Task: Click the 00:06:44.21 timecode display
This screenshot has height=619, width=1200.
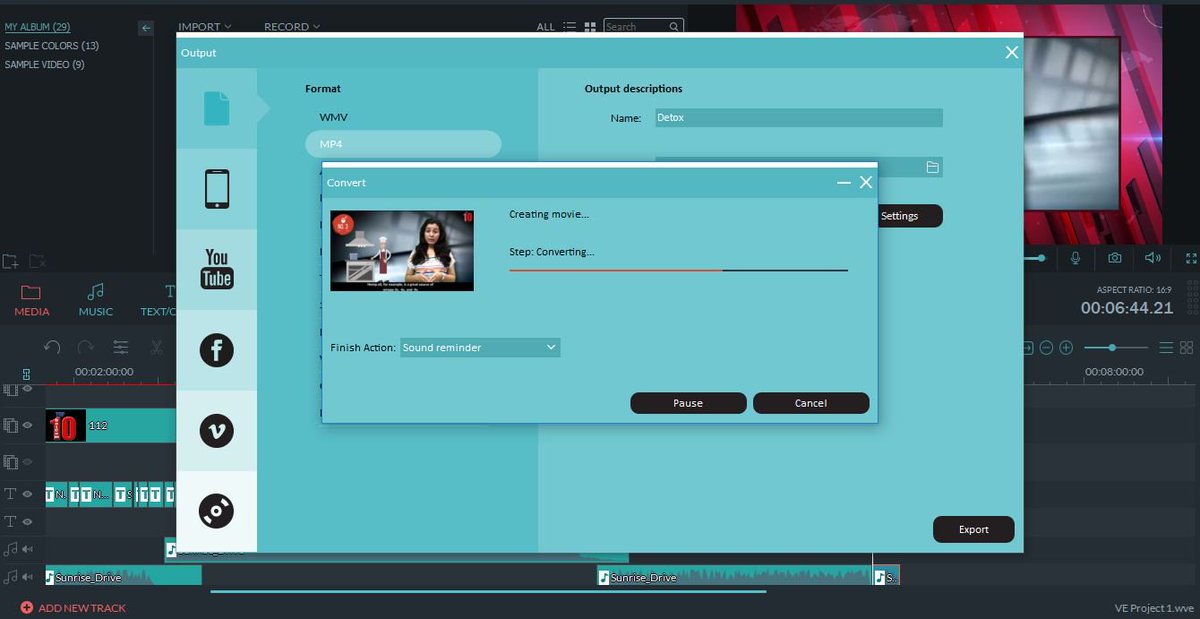Action: coord(1127,308)
